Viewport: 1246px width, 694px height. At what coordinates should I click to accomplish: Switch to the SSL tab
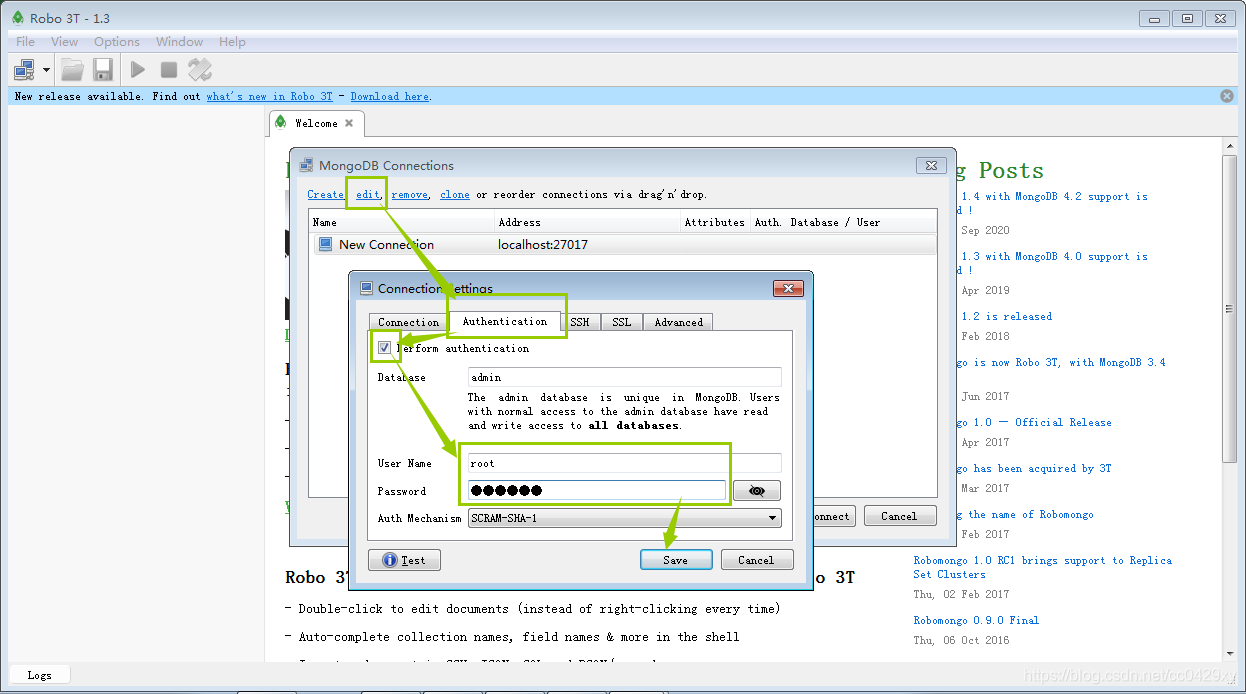[621, 322]
